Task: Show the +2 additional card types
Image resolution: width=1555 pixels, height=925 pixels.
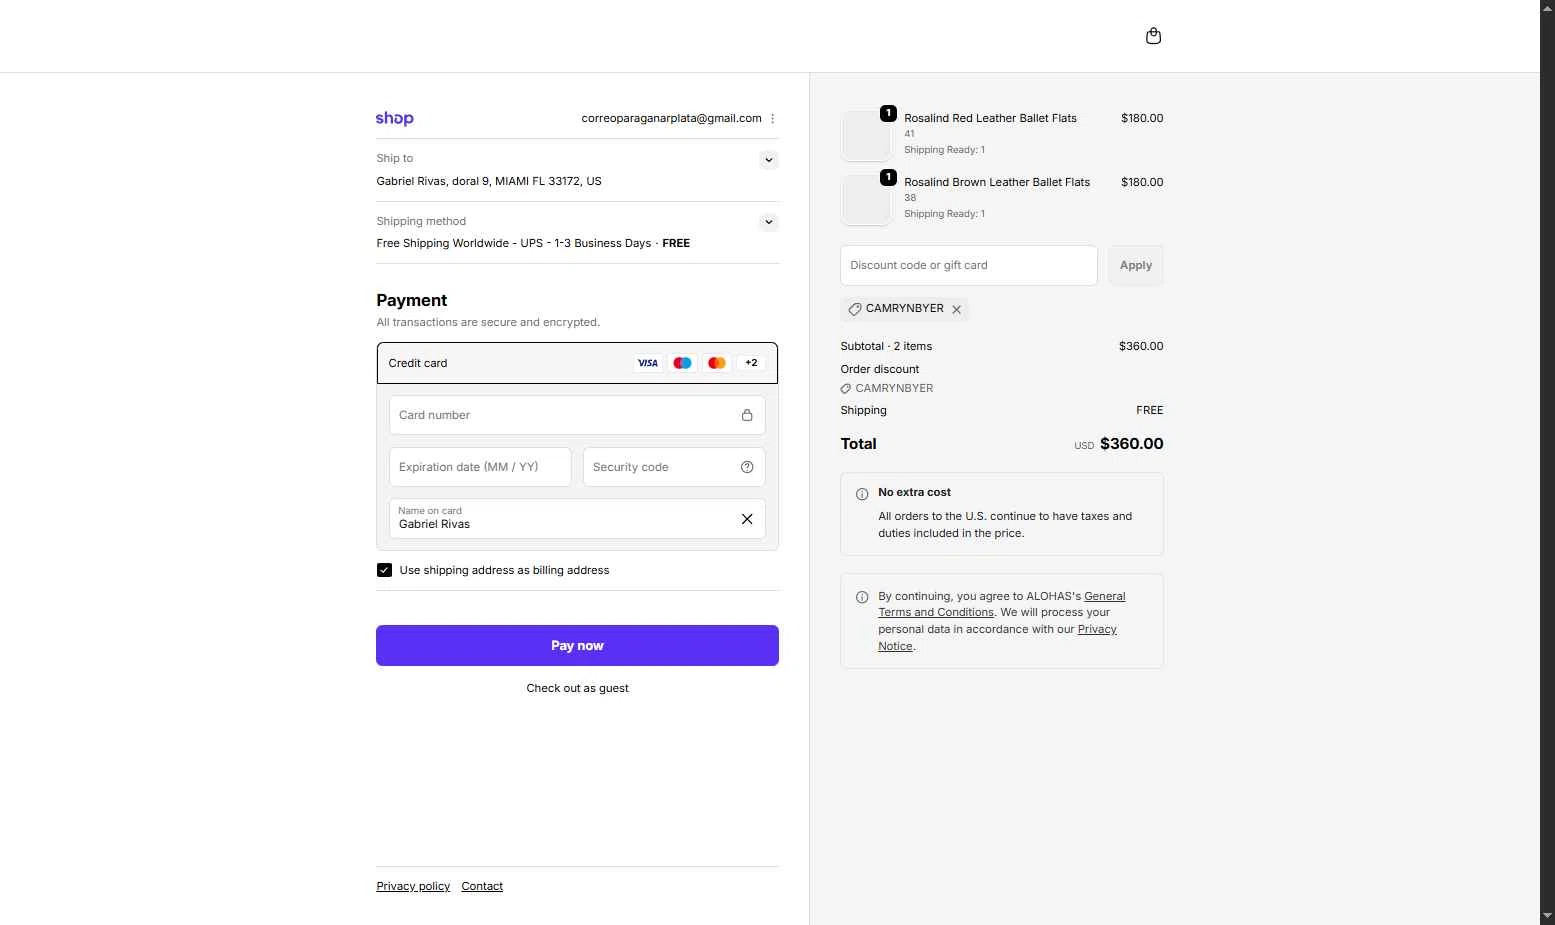Action: click(751, 363)
